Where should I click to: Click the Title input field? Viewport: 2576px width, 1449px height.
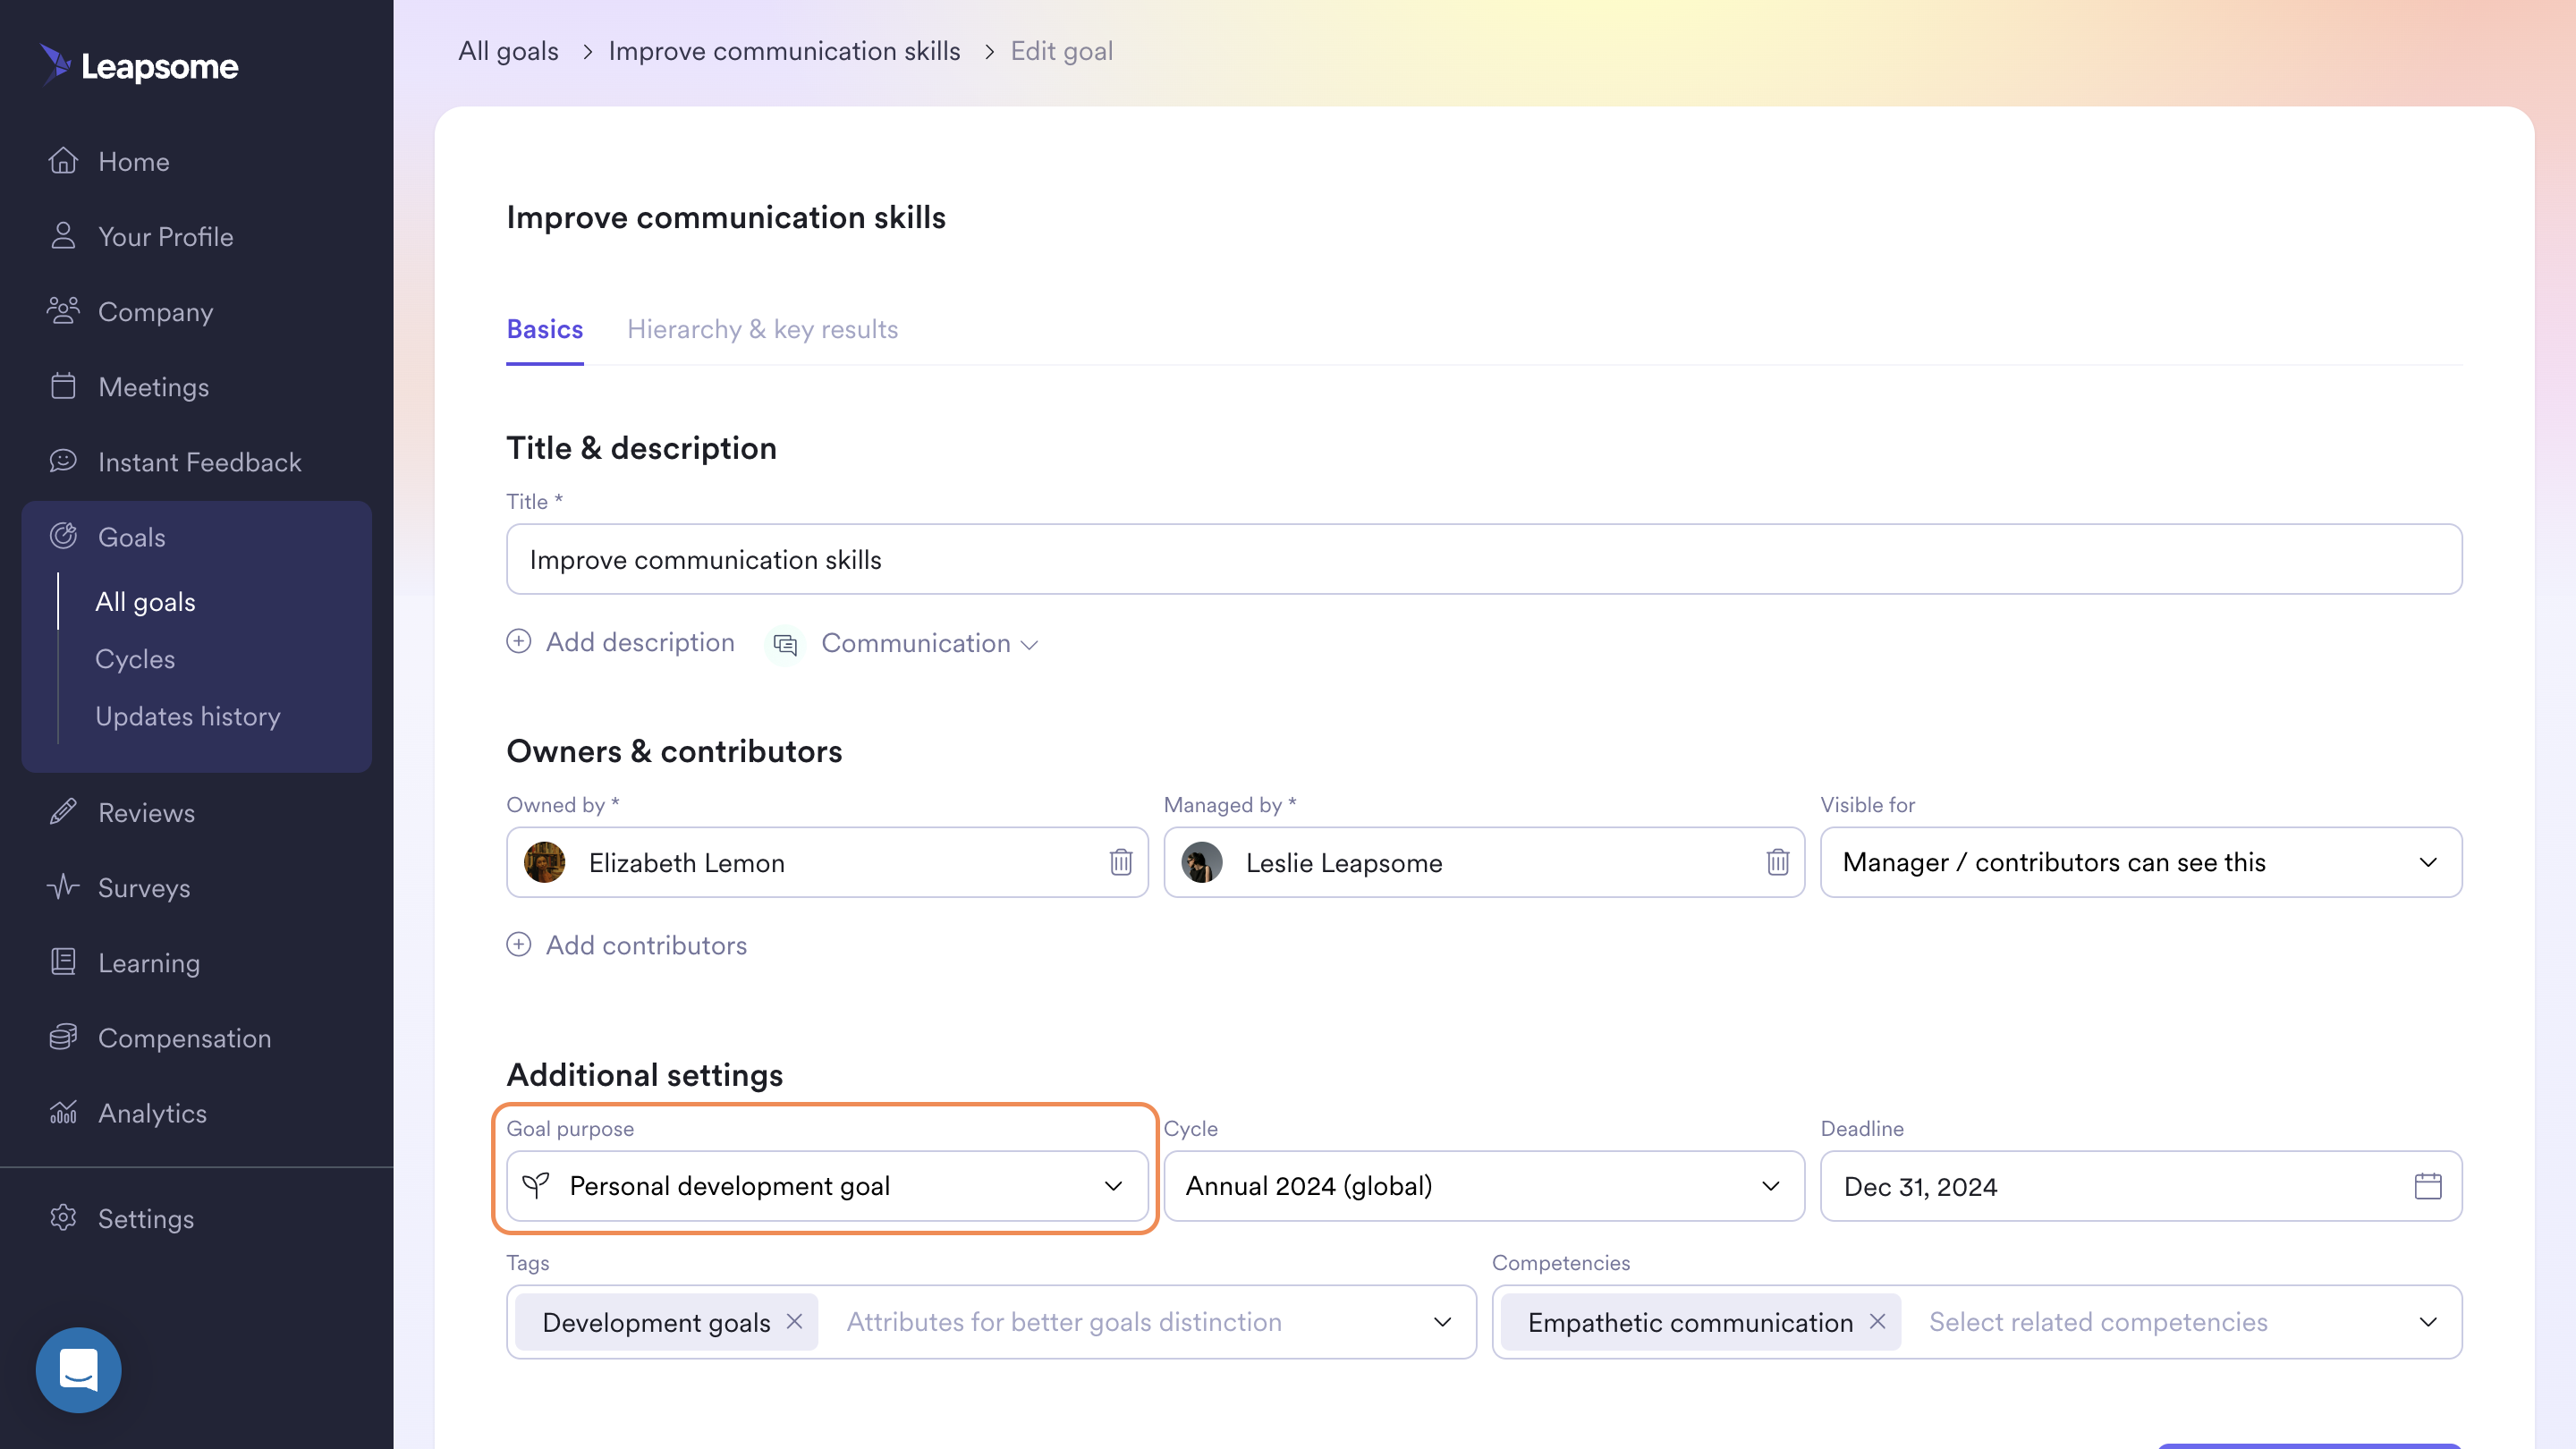[1484, 559]
